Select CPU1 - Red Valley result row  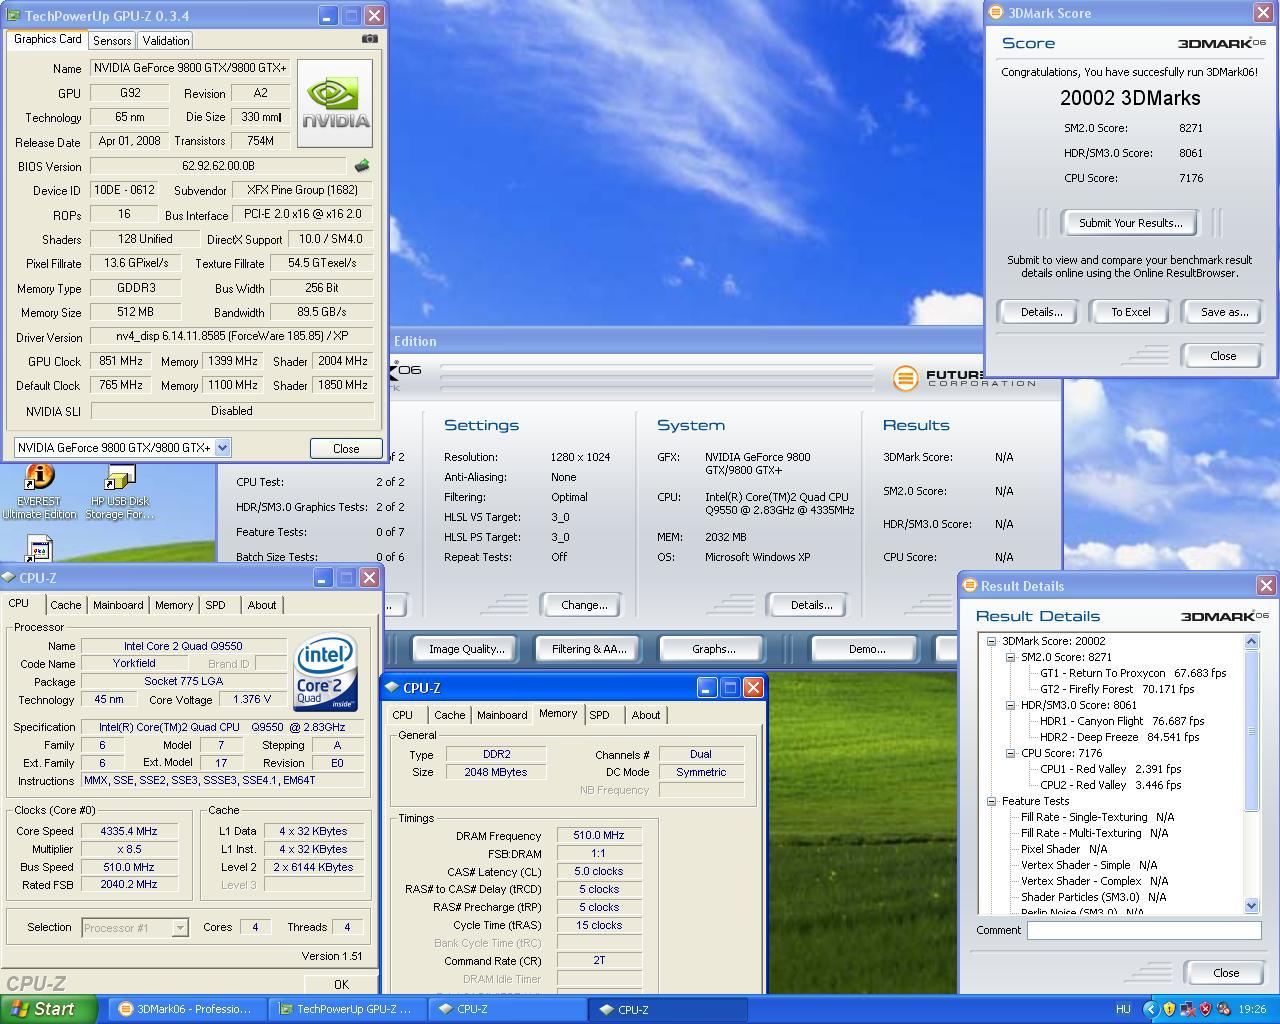[1111, 769]
